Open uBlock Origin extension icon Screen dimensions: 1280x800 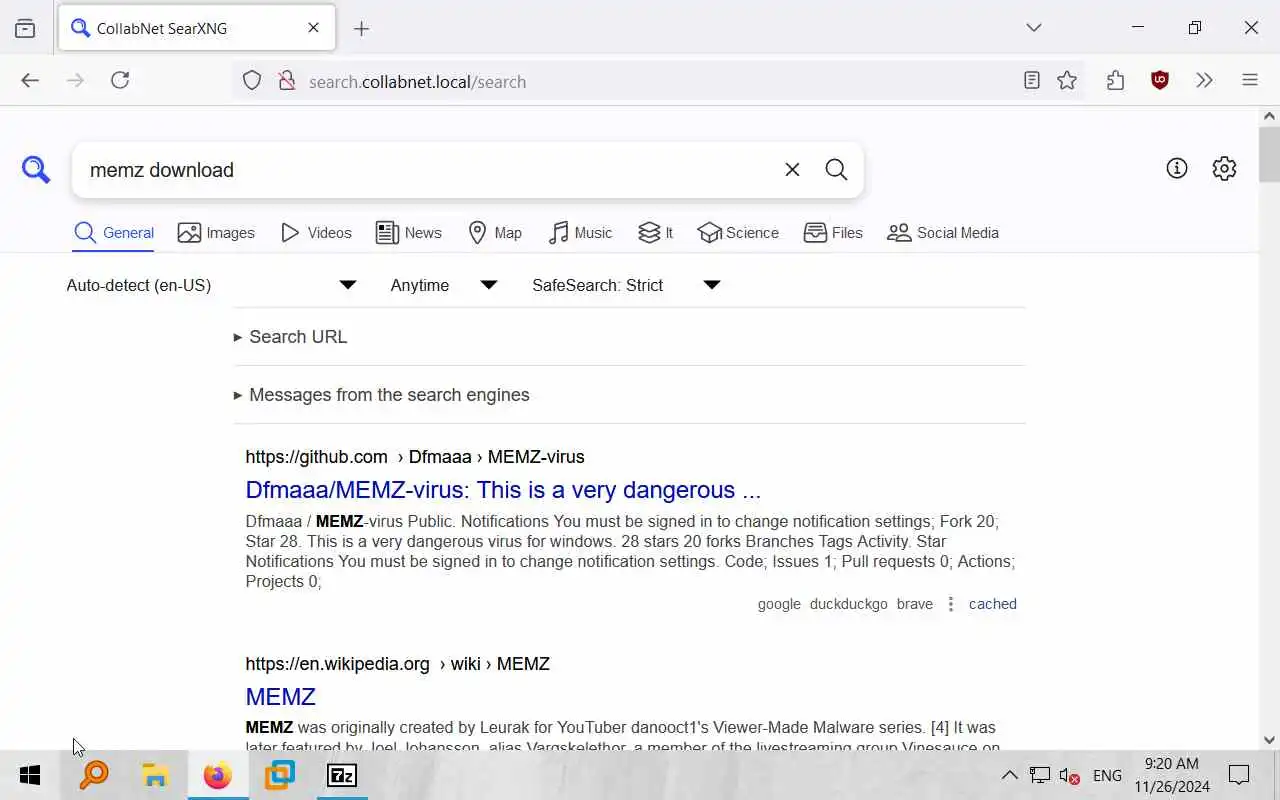click(x=1160, y=81)
